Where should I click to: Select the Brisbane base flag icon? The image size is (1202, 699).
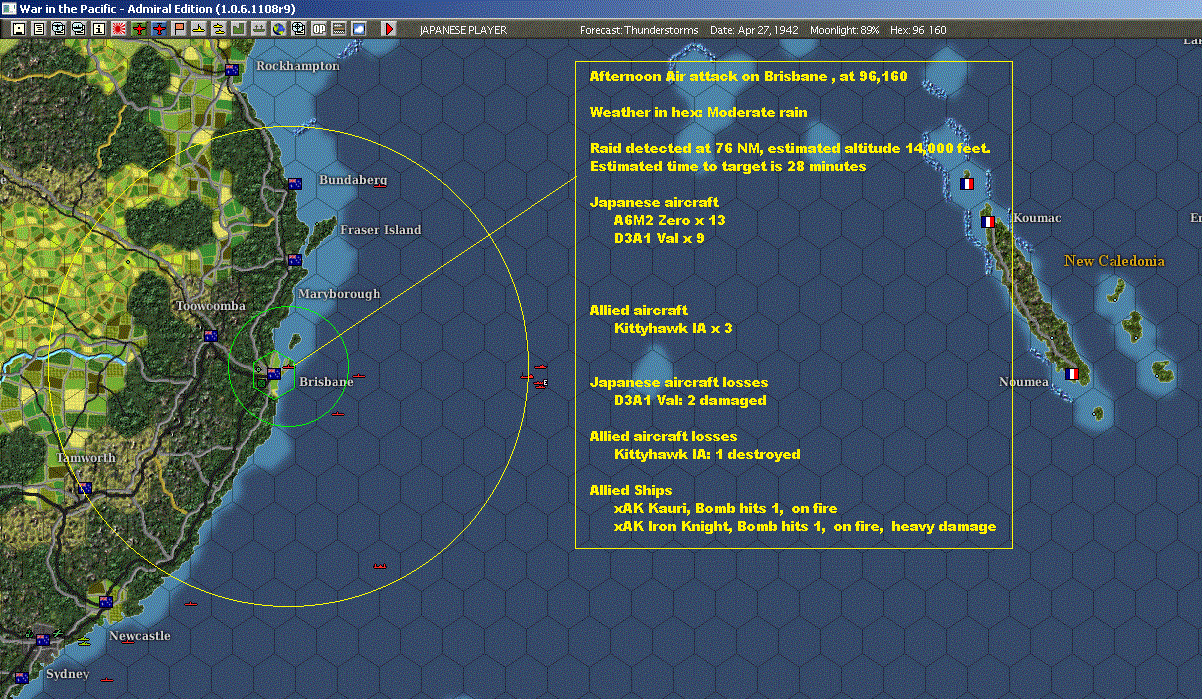[273, 374]
